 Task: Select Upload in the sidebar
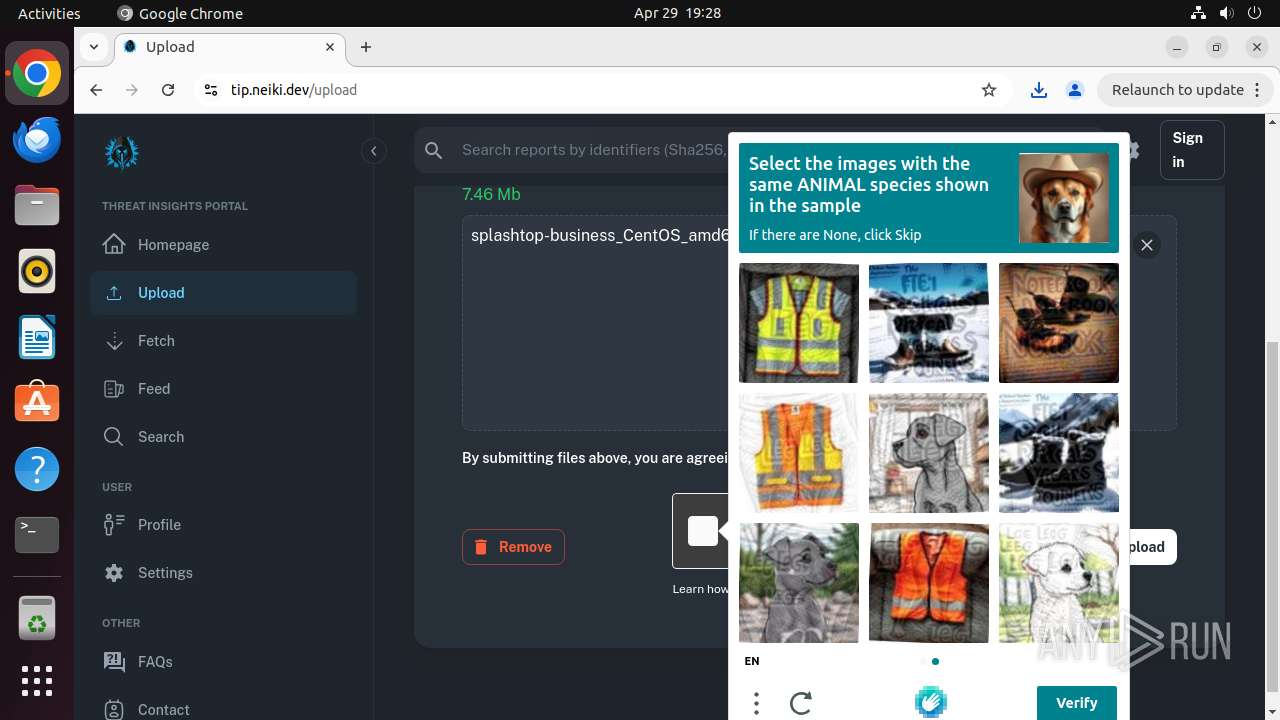(223, 293)
